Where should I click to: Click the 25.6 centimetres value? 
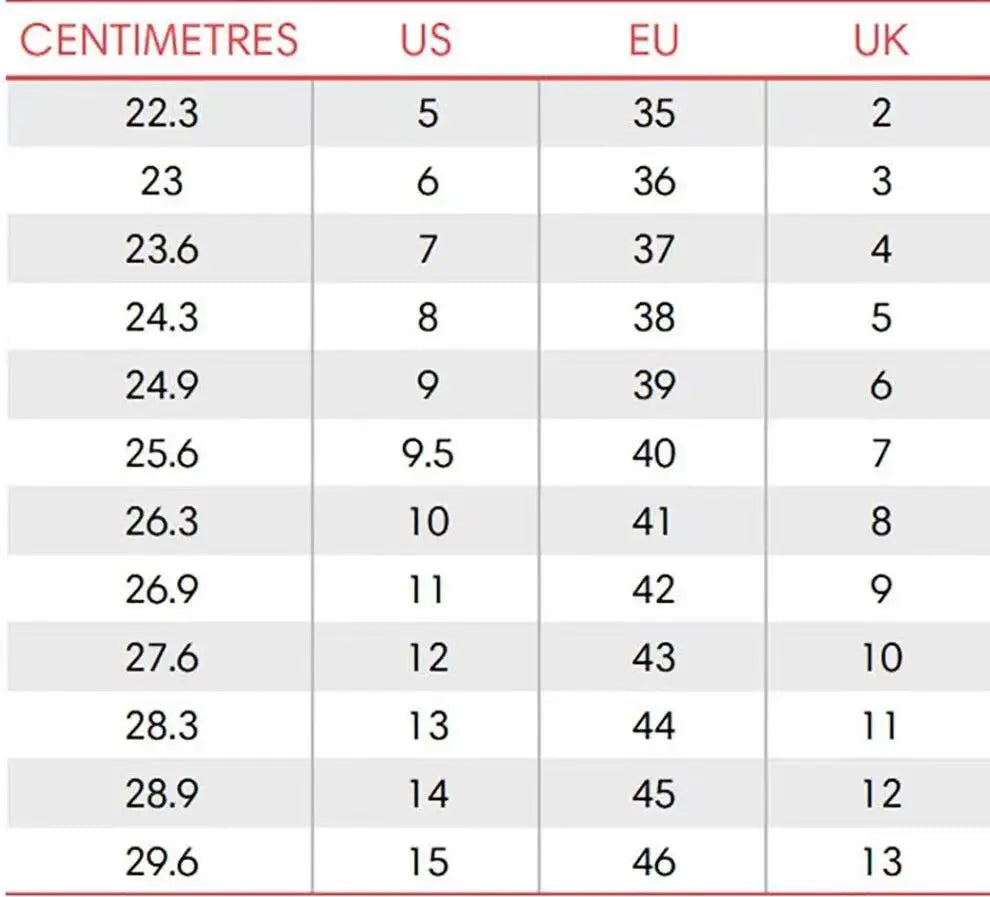(162, 454)
